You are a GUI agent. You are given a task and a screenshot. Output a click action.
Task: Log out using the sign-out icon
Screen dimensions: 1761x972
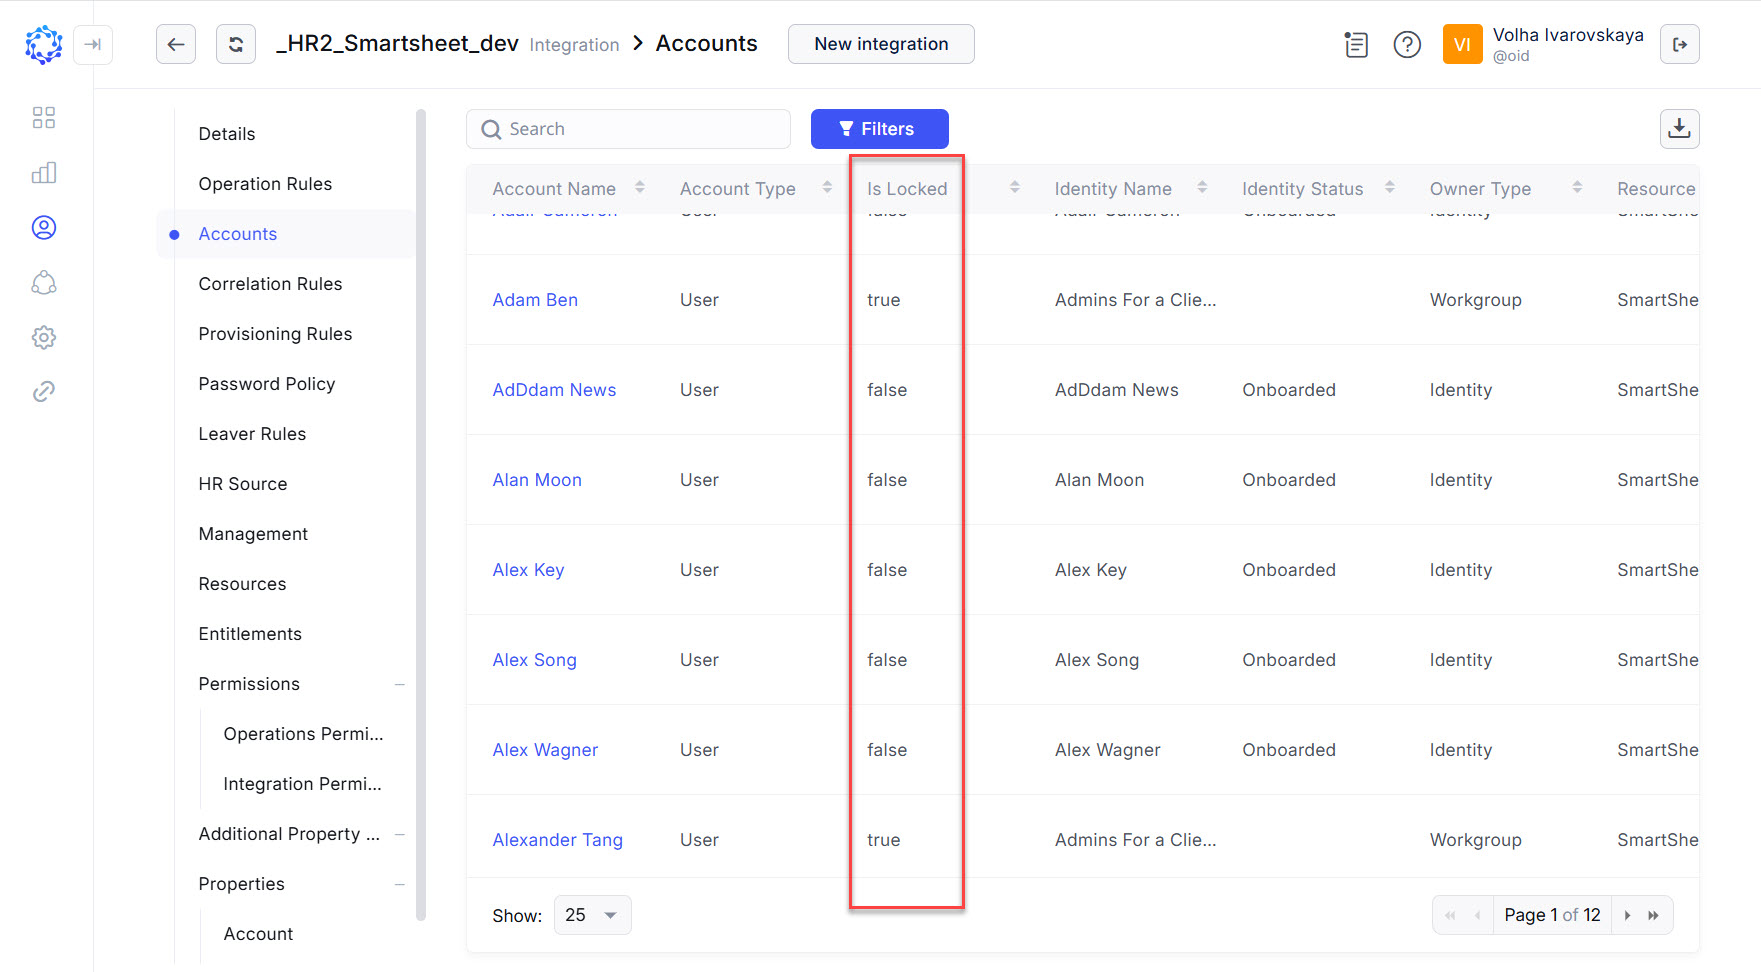1680,44
